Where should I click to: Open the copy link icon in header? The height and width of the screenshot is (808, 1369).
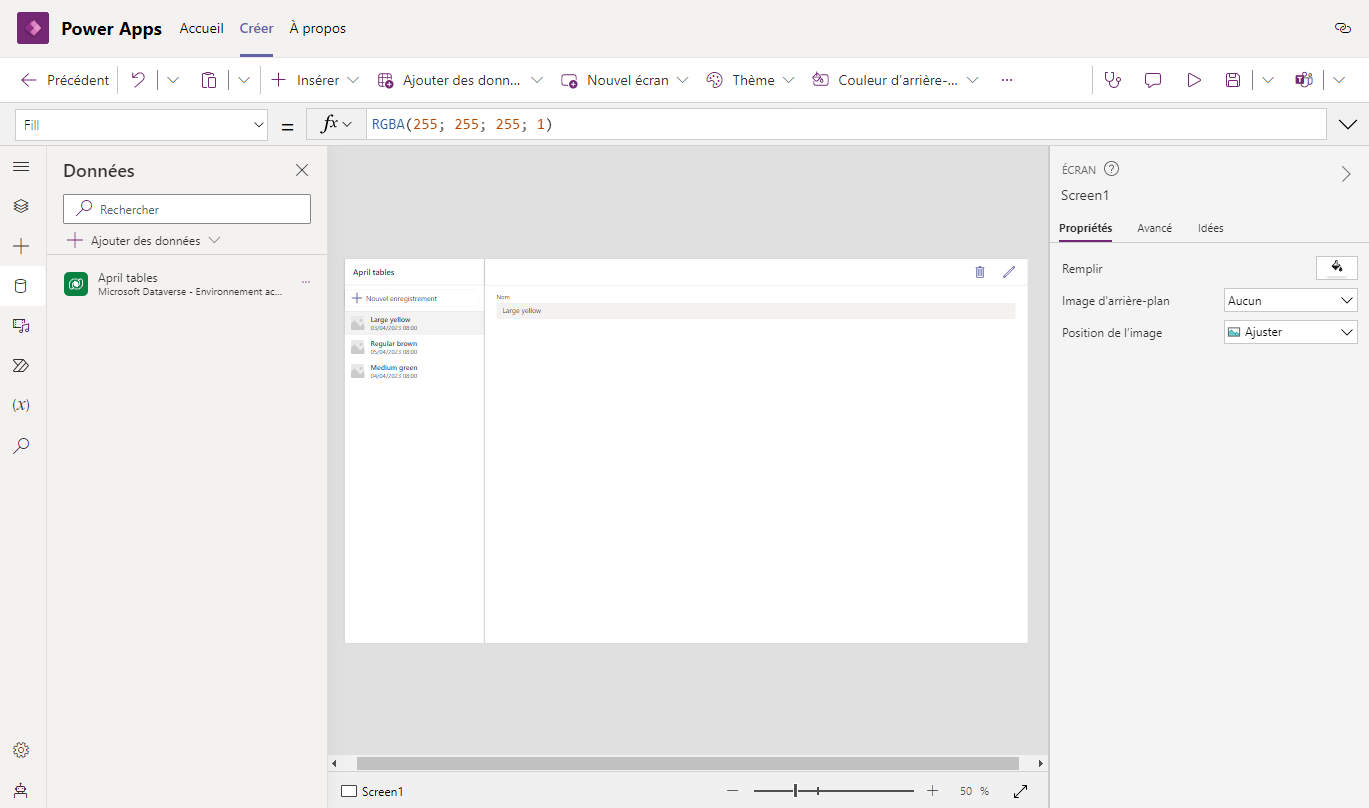(1343, 28)
